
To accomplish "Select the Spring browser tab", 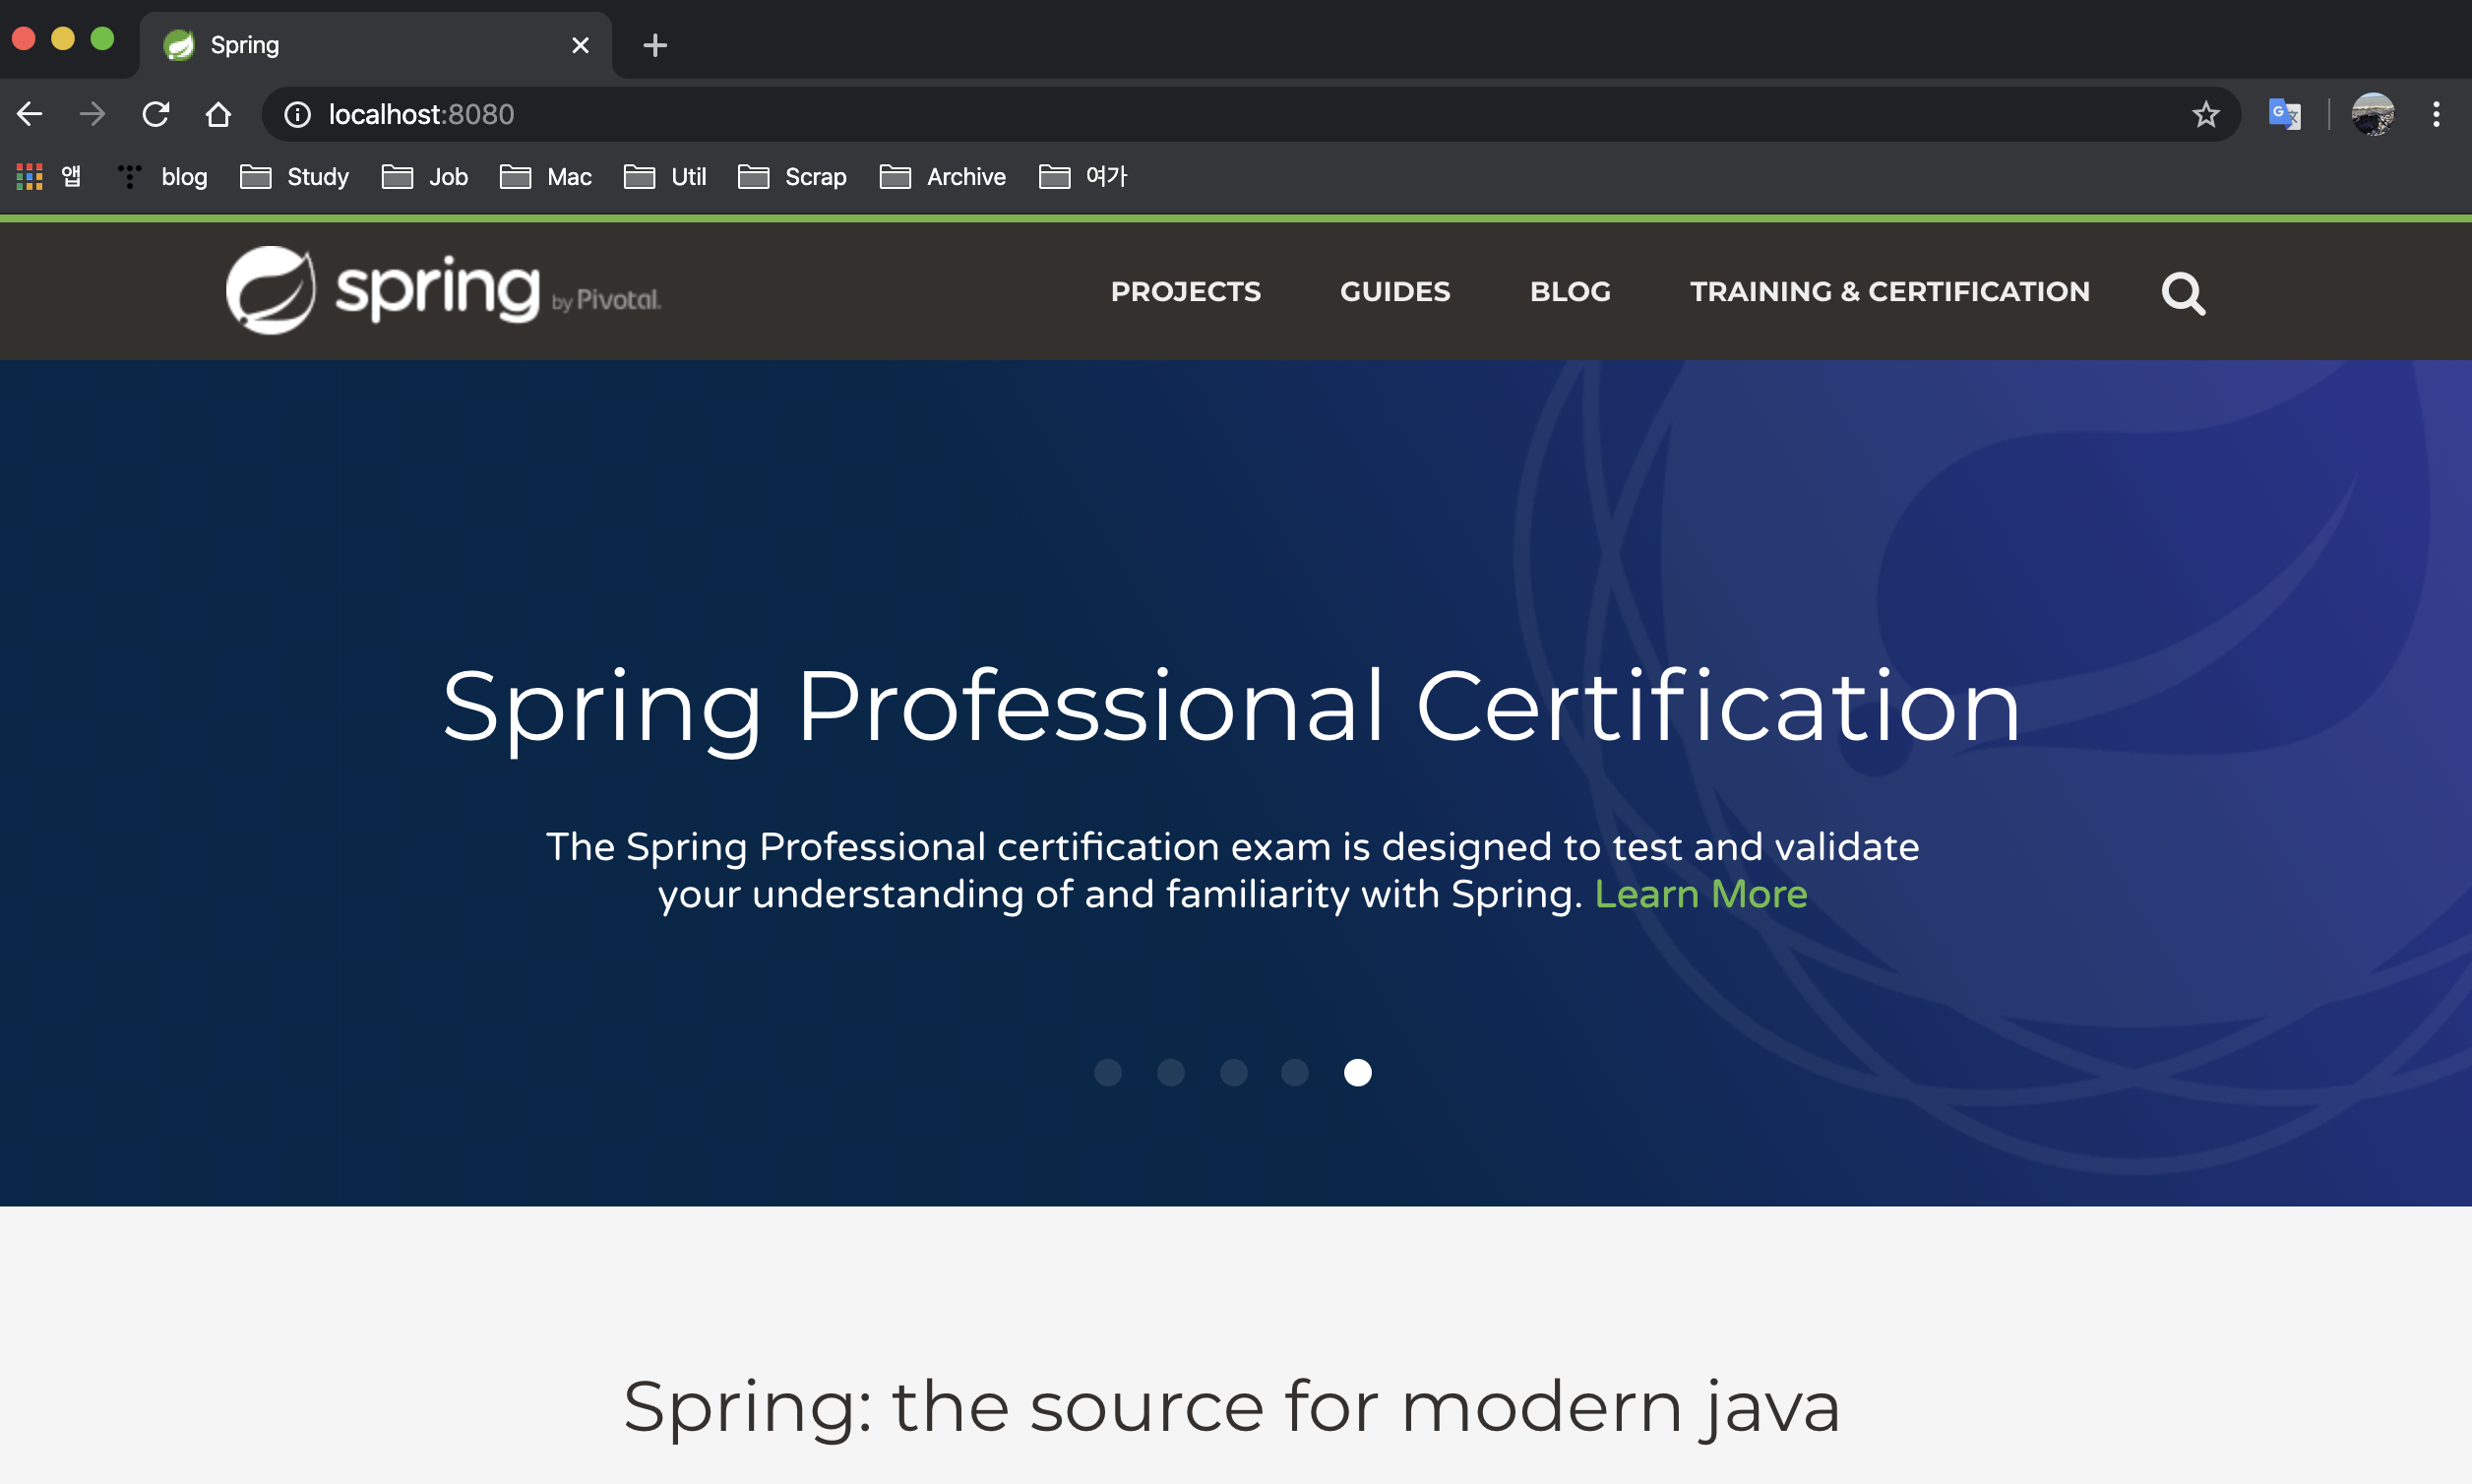I will pyautogui.click(x=375, y=45).
